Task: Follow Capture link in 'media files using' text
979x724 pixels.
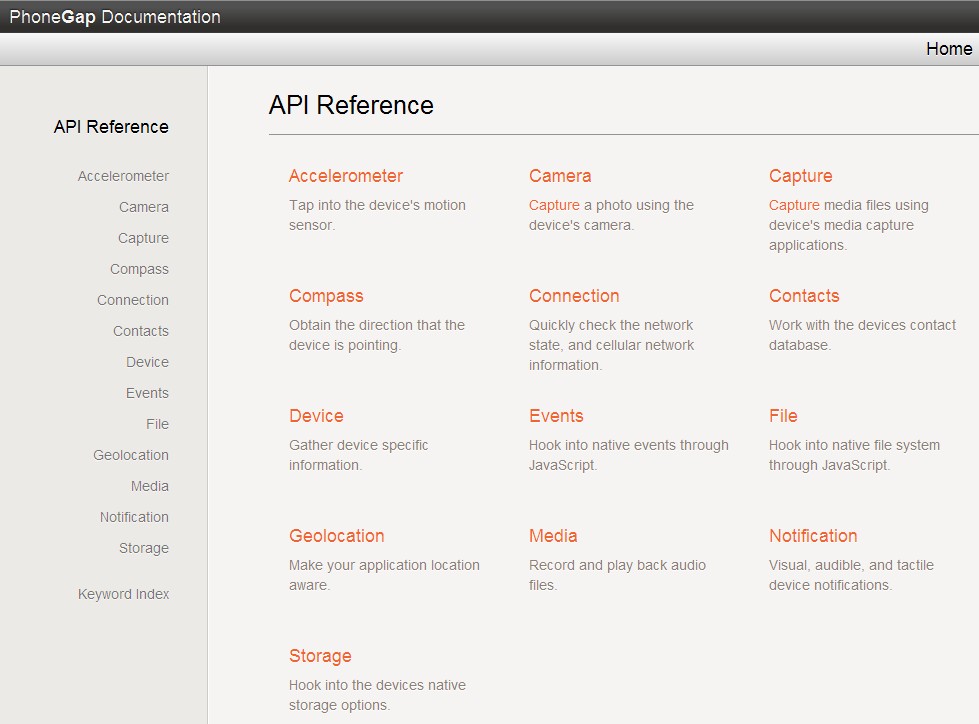Action: [794, 205]
